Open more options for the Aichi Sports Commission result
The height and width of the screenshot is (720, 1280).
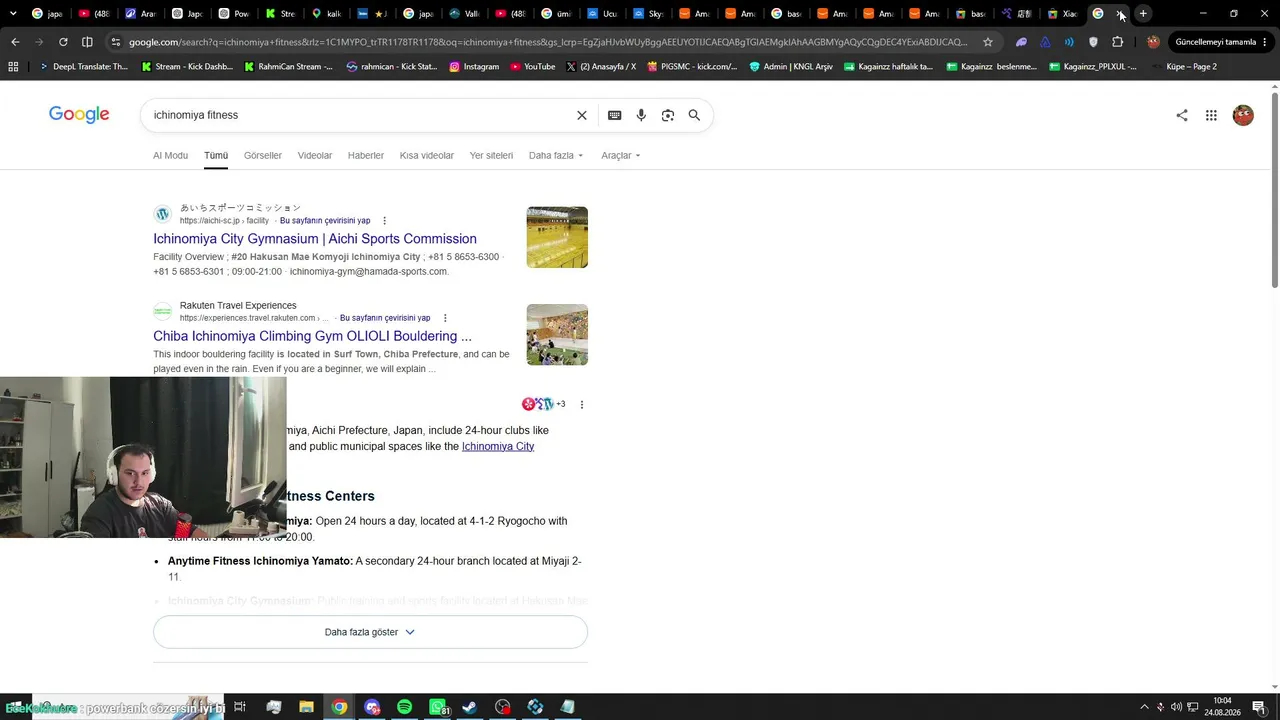tap(384, 221)
